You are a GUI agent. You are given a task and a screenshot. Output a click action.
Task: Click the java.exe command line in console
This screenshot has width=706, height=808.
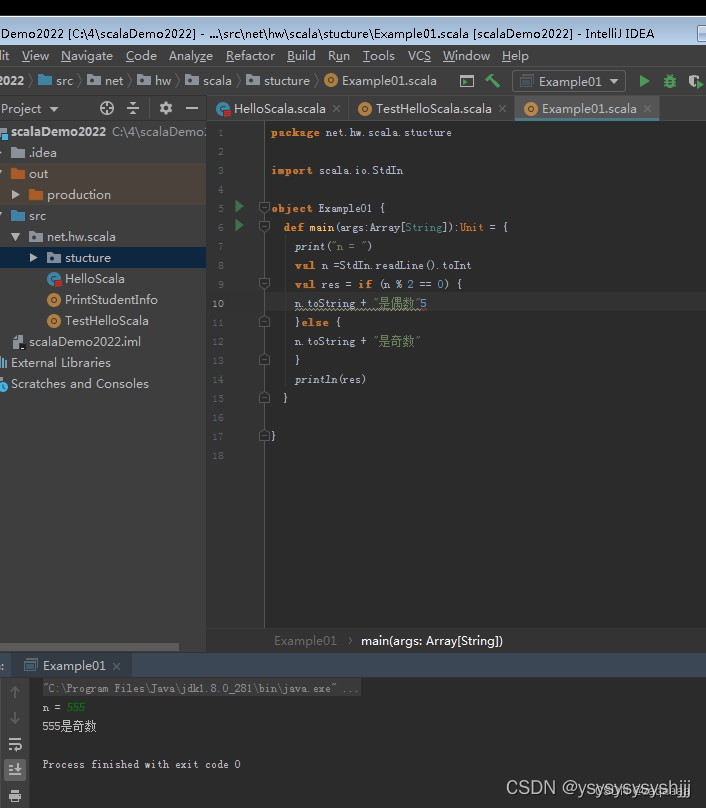point(201,688)
